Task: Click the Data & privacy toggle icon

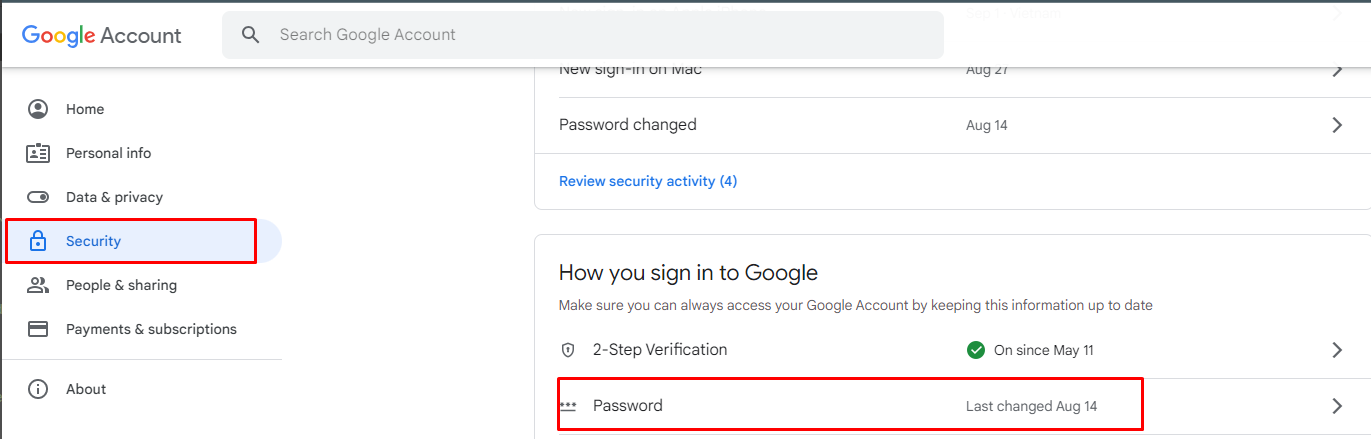Action: point(38,197)
